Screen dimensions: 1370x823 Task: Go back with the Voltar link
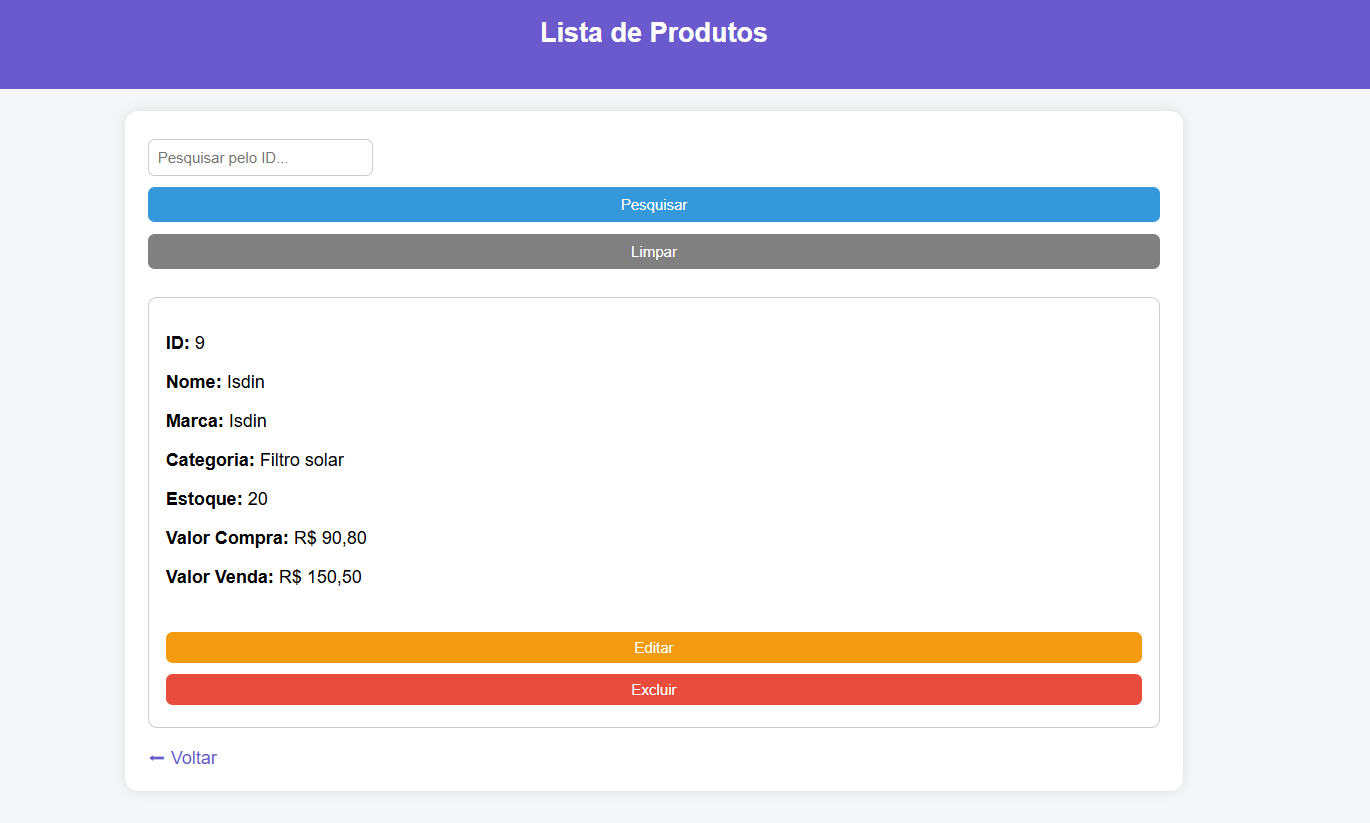[183, 758]
